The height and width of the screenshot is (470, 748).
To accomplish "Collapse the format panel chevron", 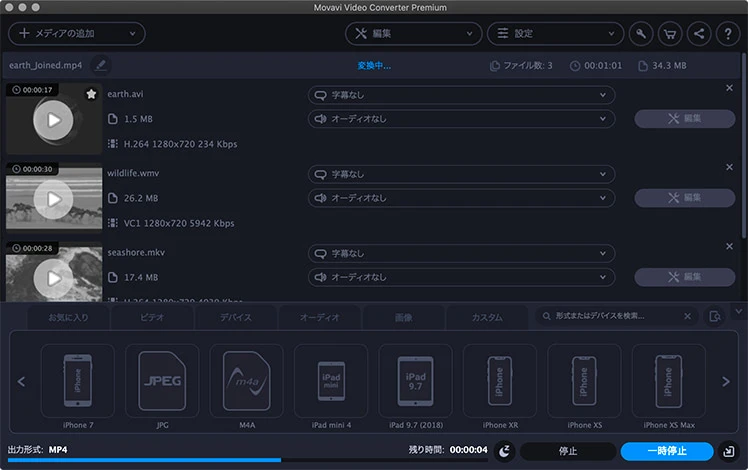I will (738, 312).
